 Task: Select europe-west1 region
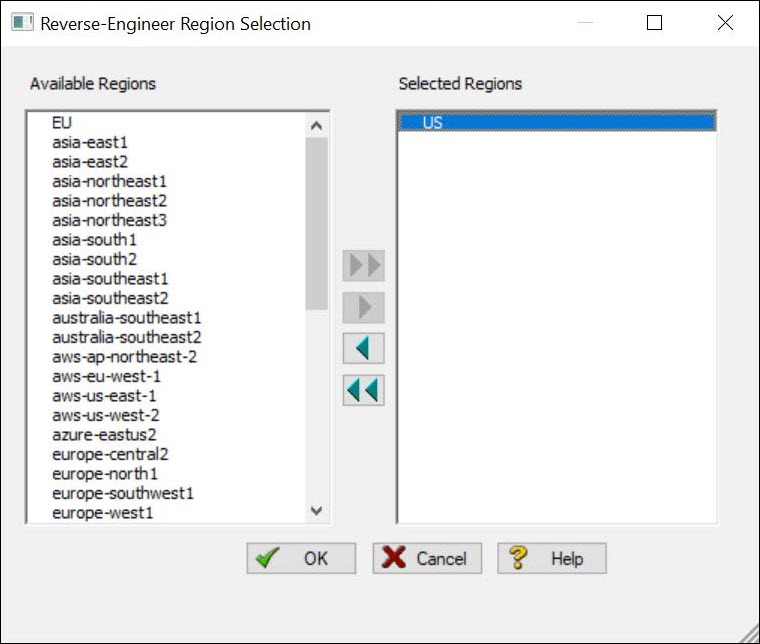tap(103, 513)
